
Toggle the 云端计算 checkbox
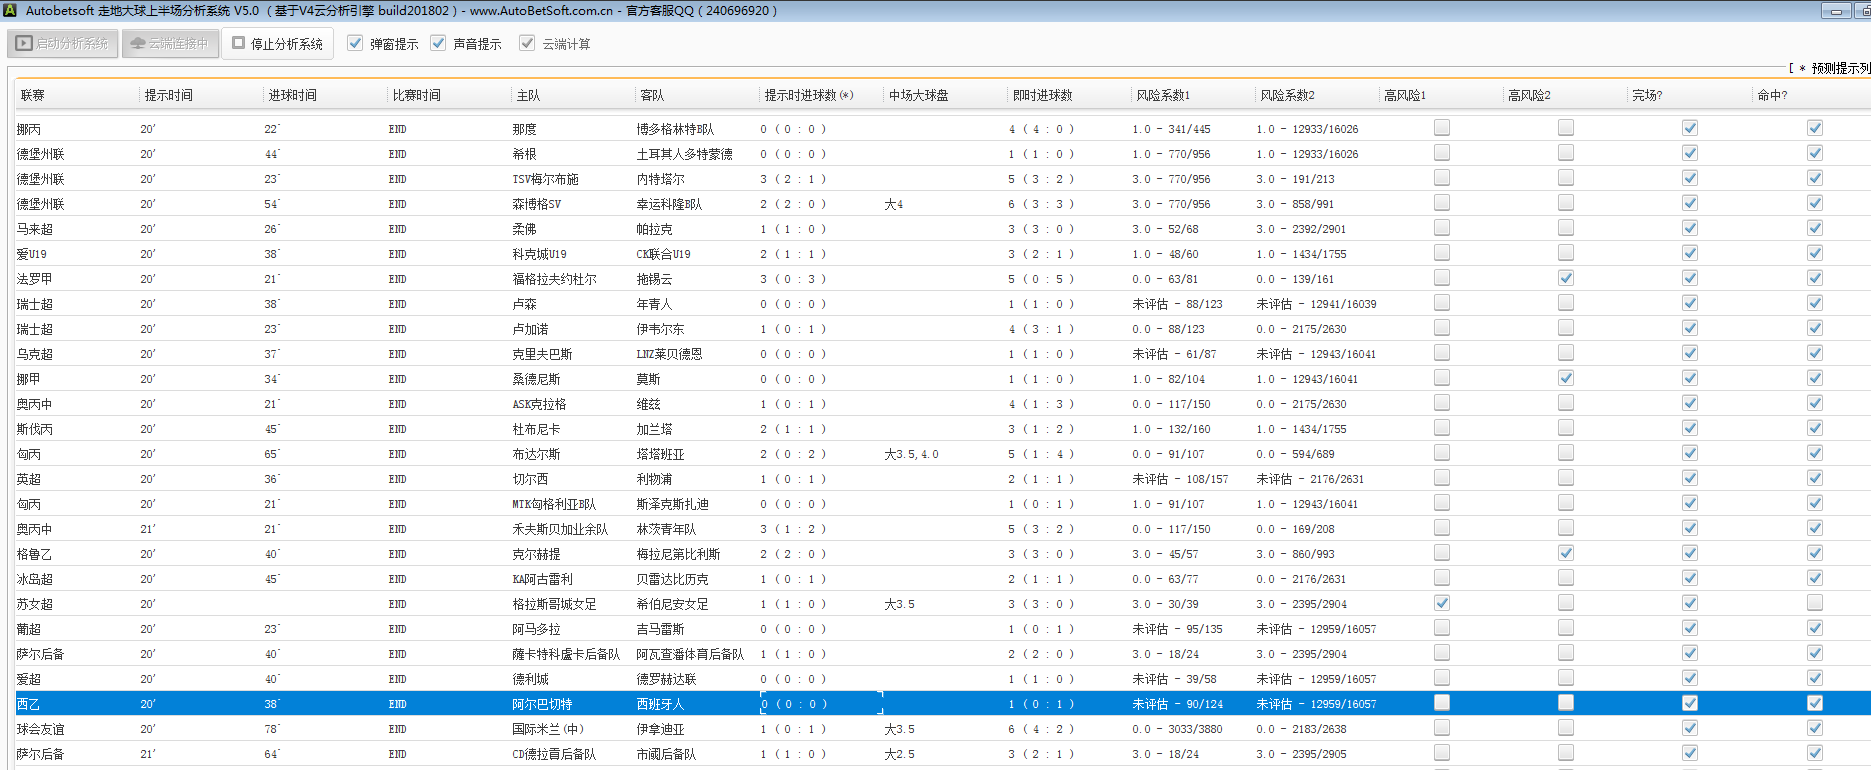tap(527, 44)
